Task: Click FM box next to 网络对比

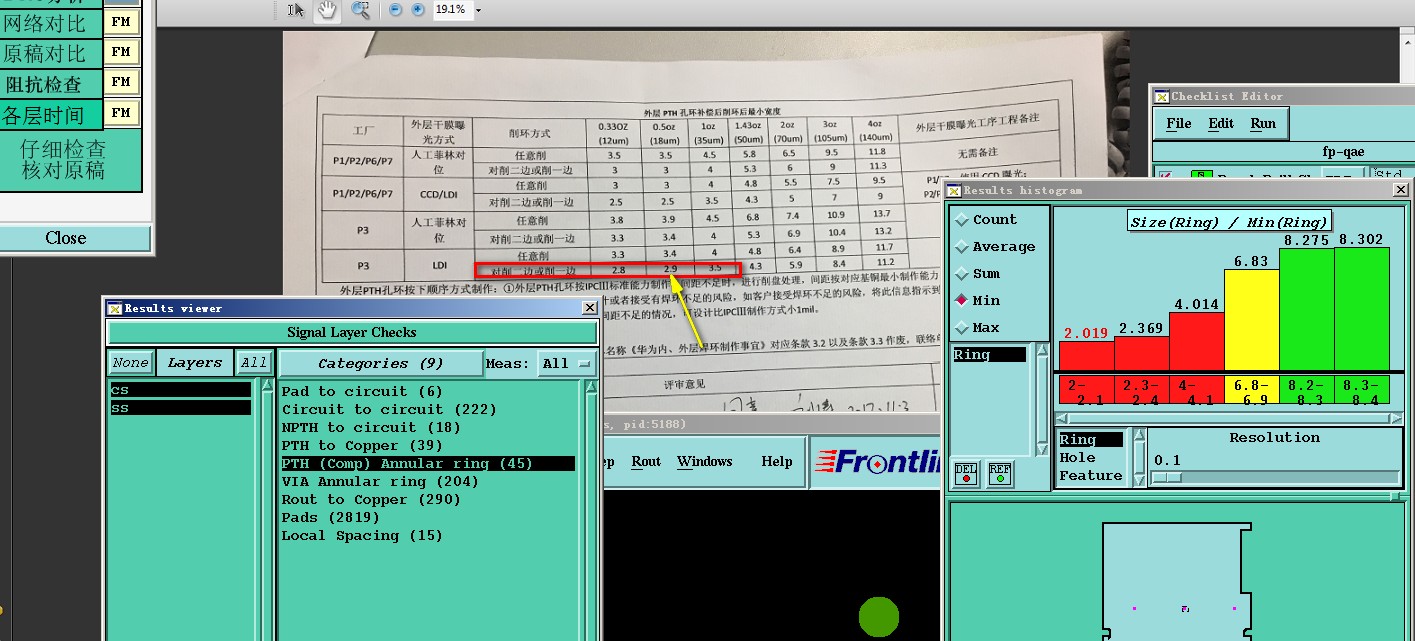Action: click(x=121, y=21)
